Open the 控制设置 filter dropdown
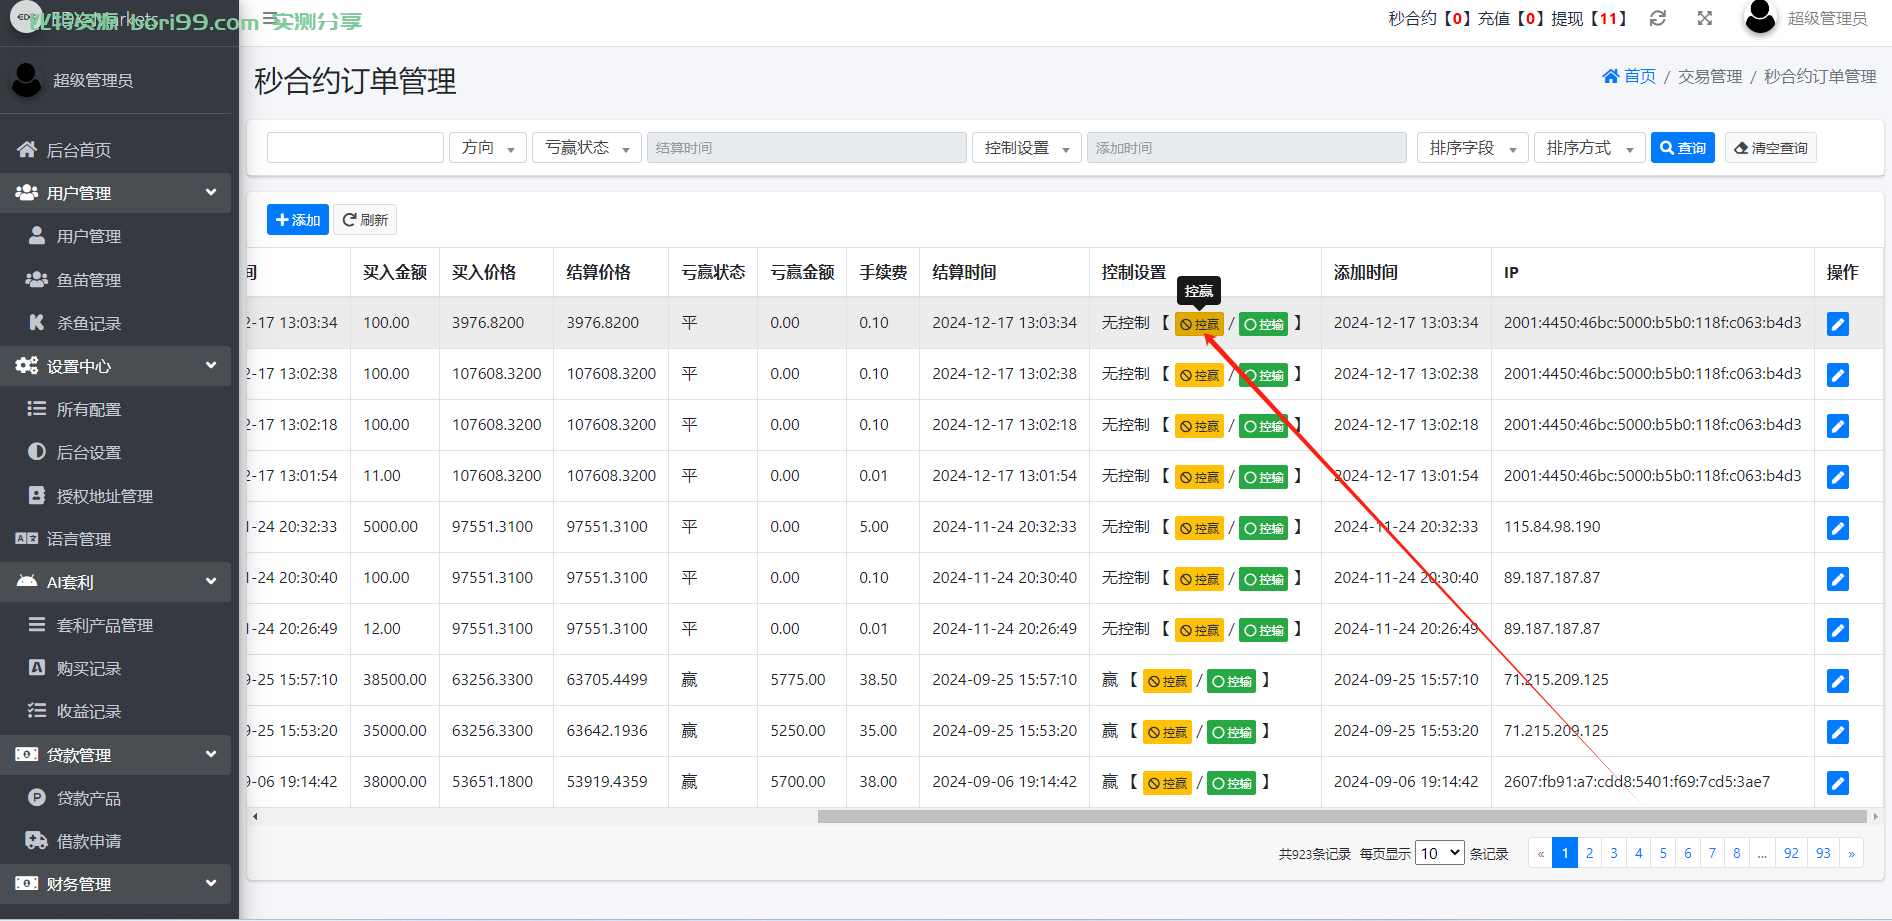The width and height of the screenshot is (1892, 921). (1027, 148)
